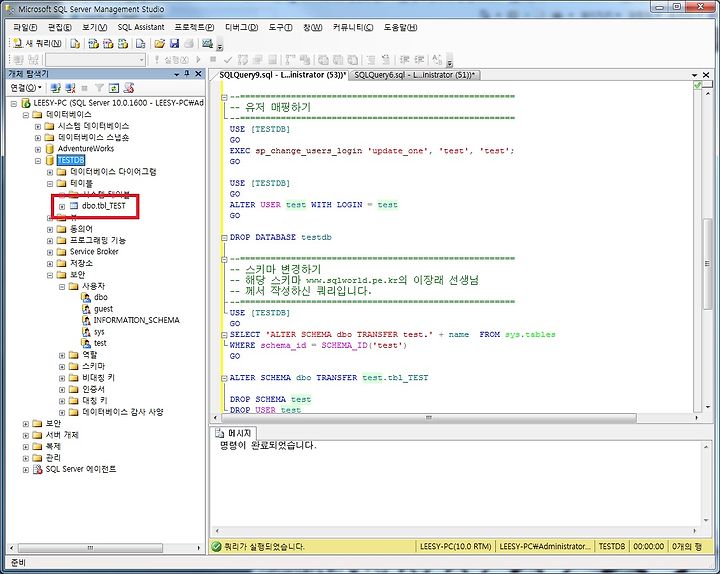Open a new Analysis Services MDX query

pos(93,44)
